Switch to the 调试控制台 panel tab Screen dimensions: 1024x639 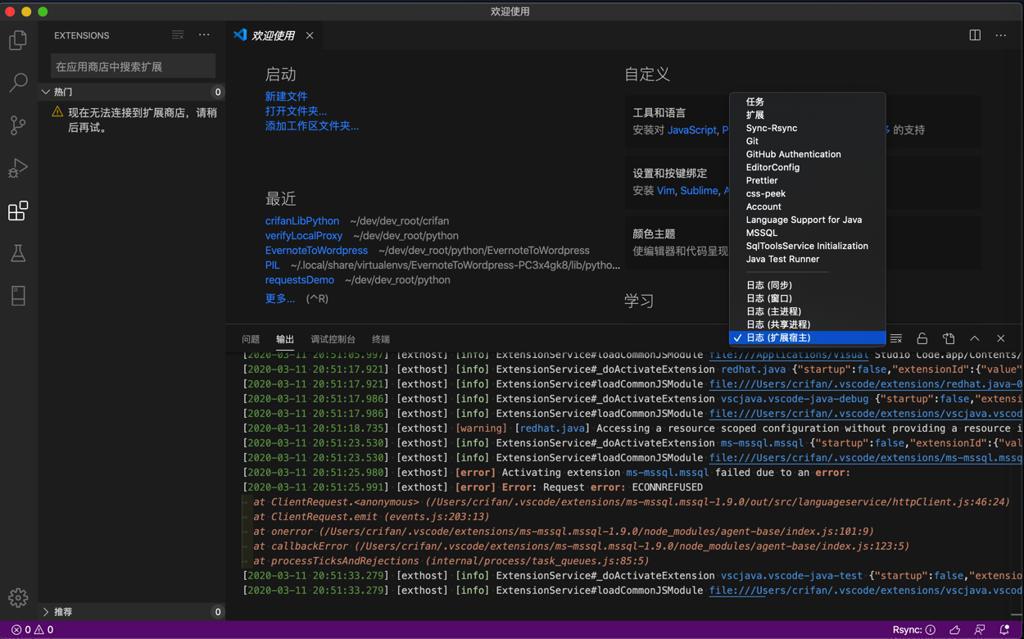[x=333, y=339]
